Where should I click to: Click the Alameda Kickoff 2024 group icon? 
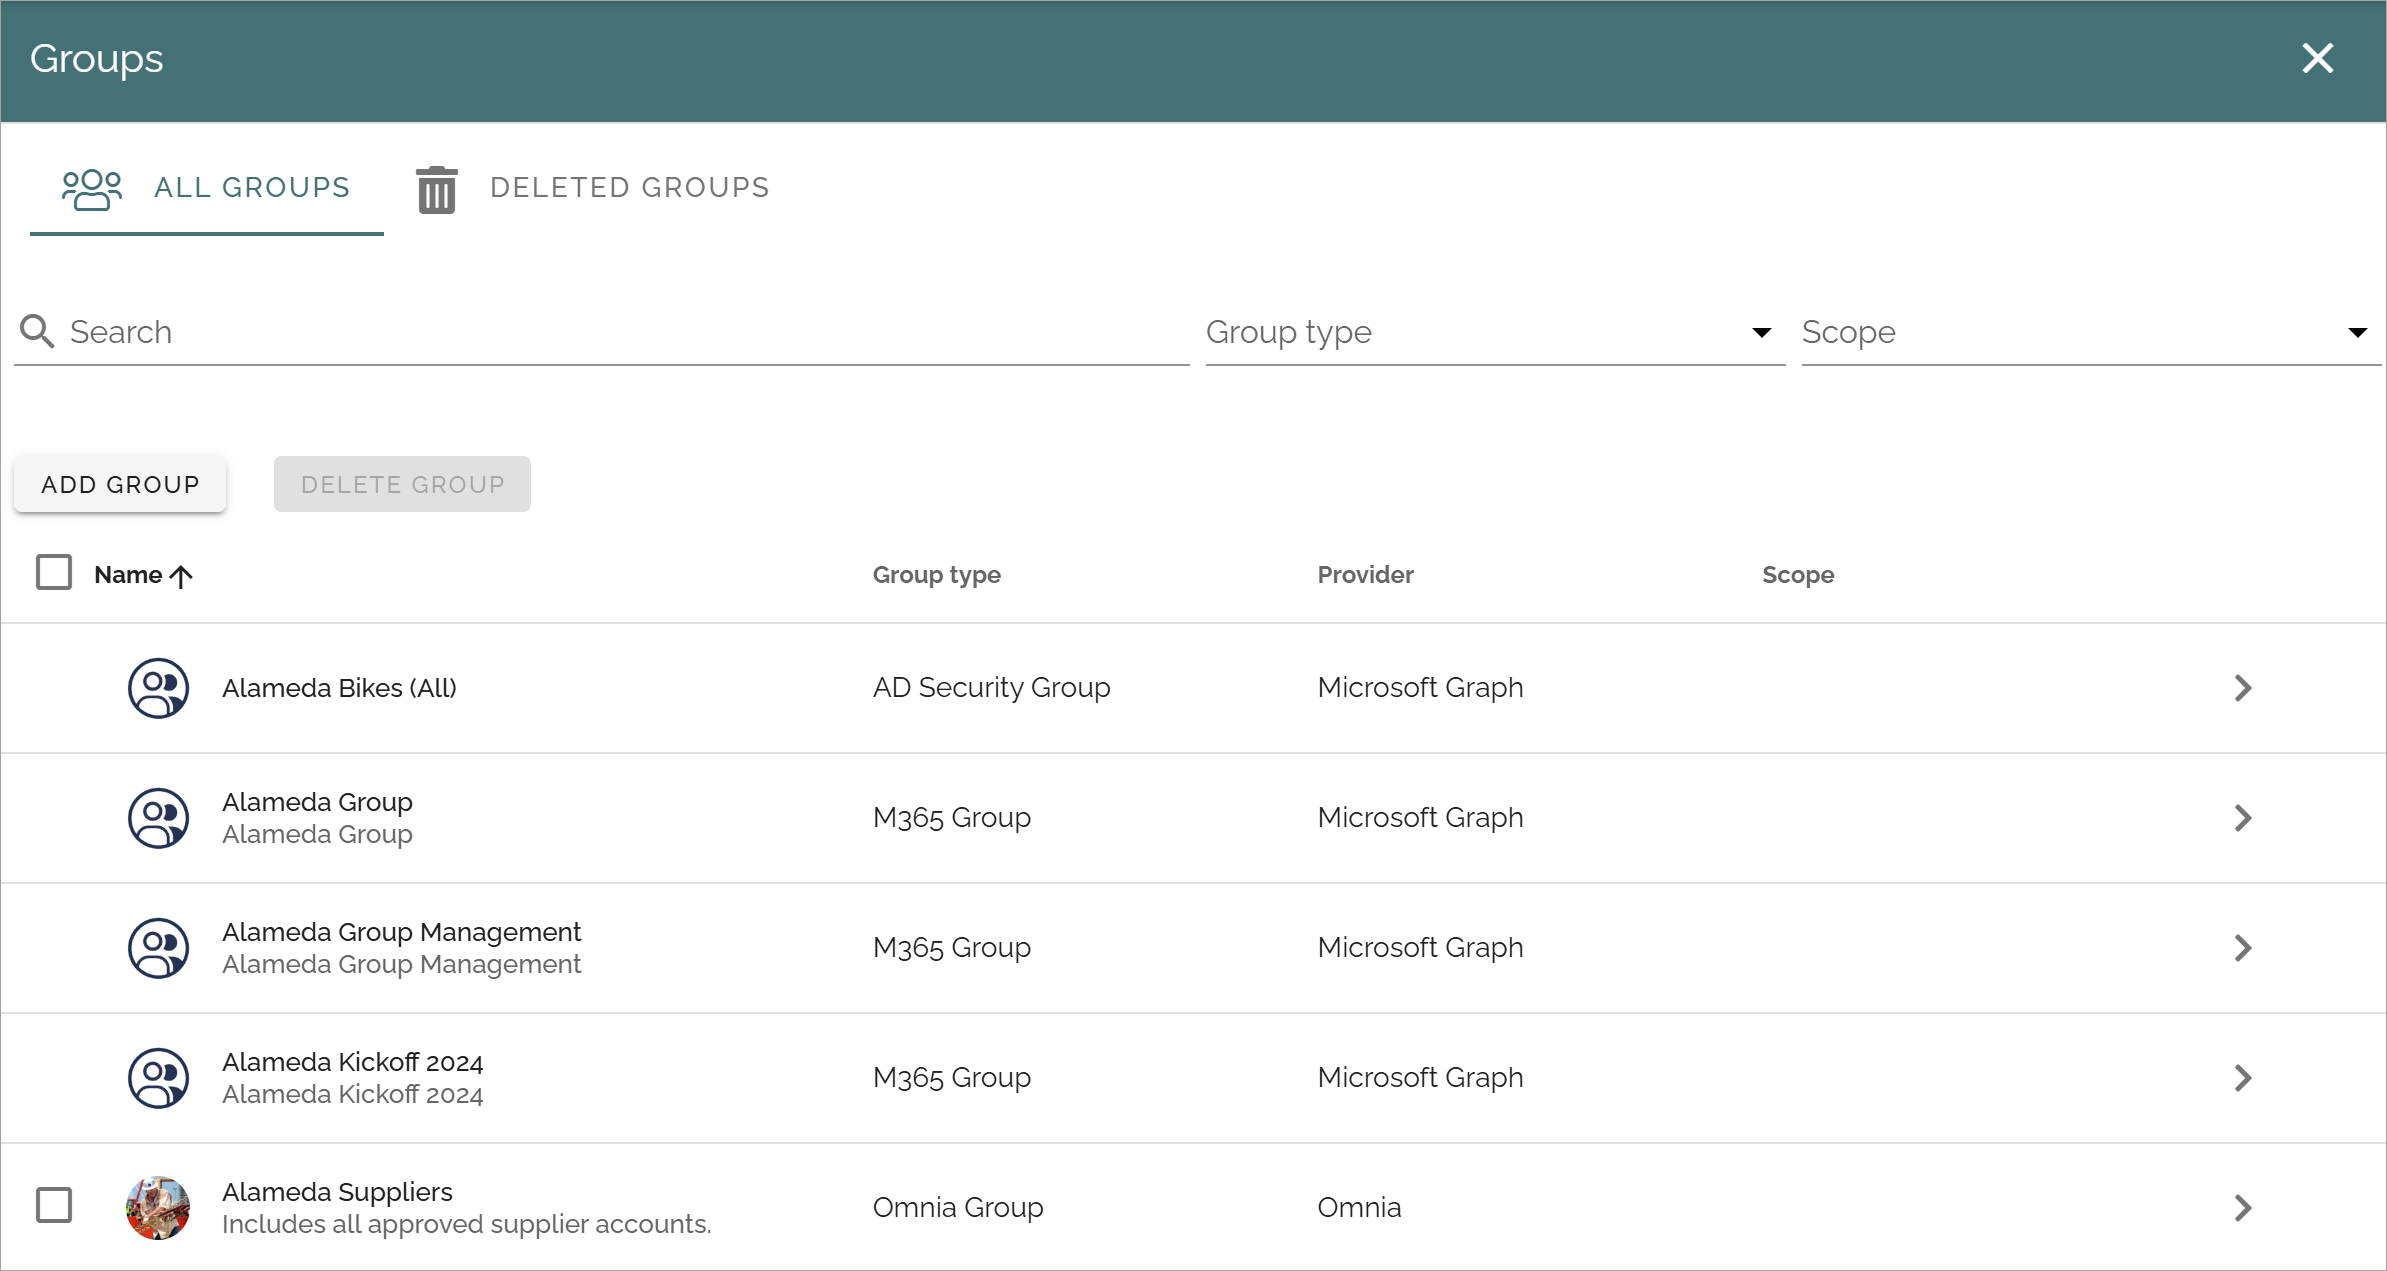[158, 1078]
